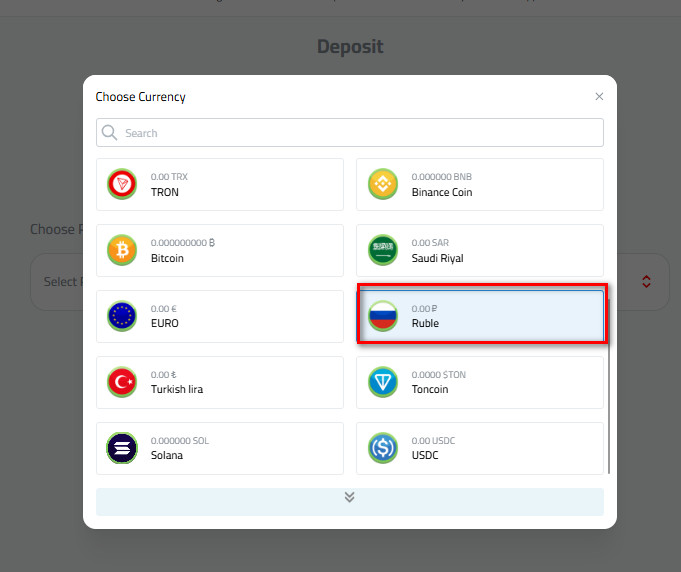Select Turkish lira currency name
The width and height of the screenshot is (681, 572).
(x=177, y=390)
